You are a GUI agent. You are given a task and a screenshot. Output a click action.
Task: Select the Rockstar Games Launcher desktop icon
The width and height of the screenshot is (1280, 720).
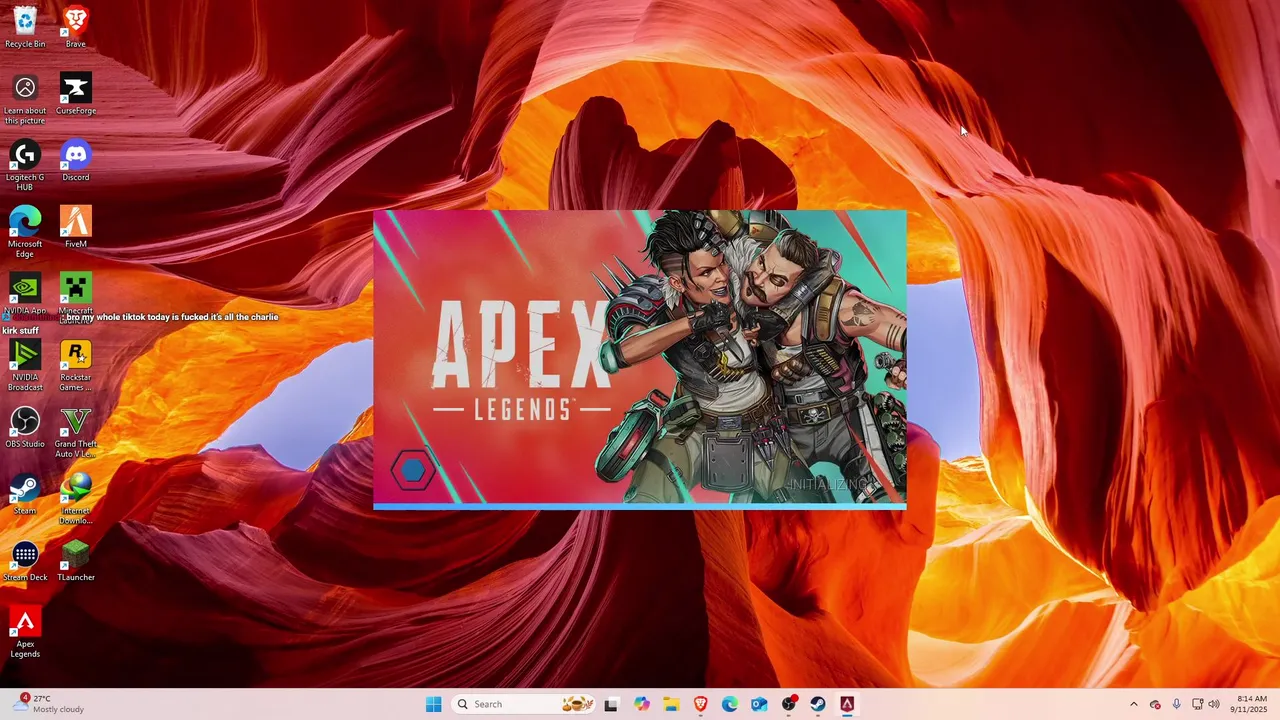[76, 365]
